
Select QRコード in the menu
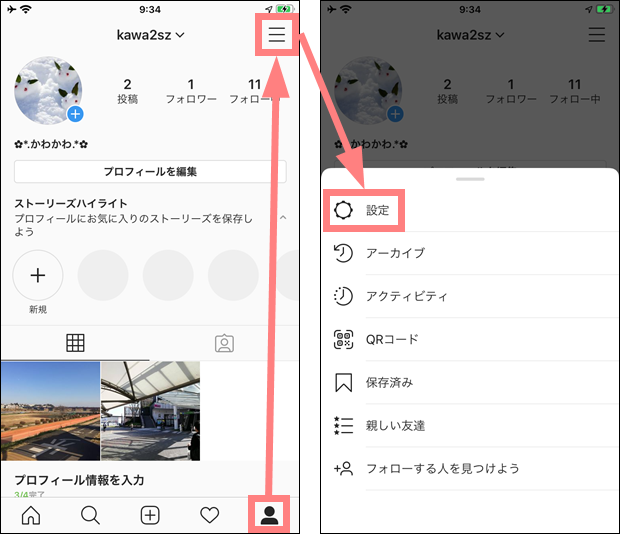[x=392, y=339]
